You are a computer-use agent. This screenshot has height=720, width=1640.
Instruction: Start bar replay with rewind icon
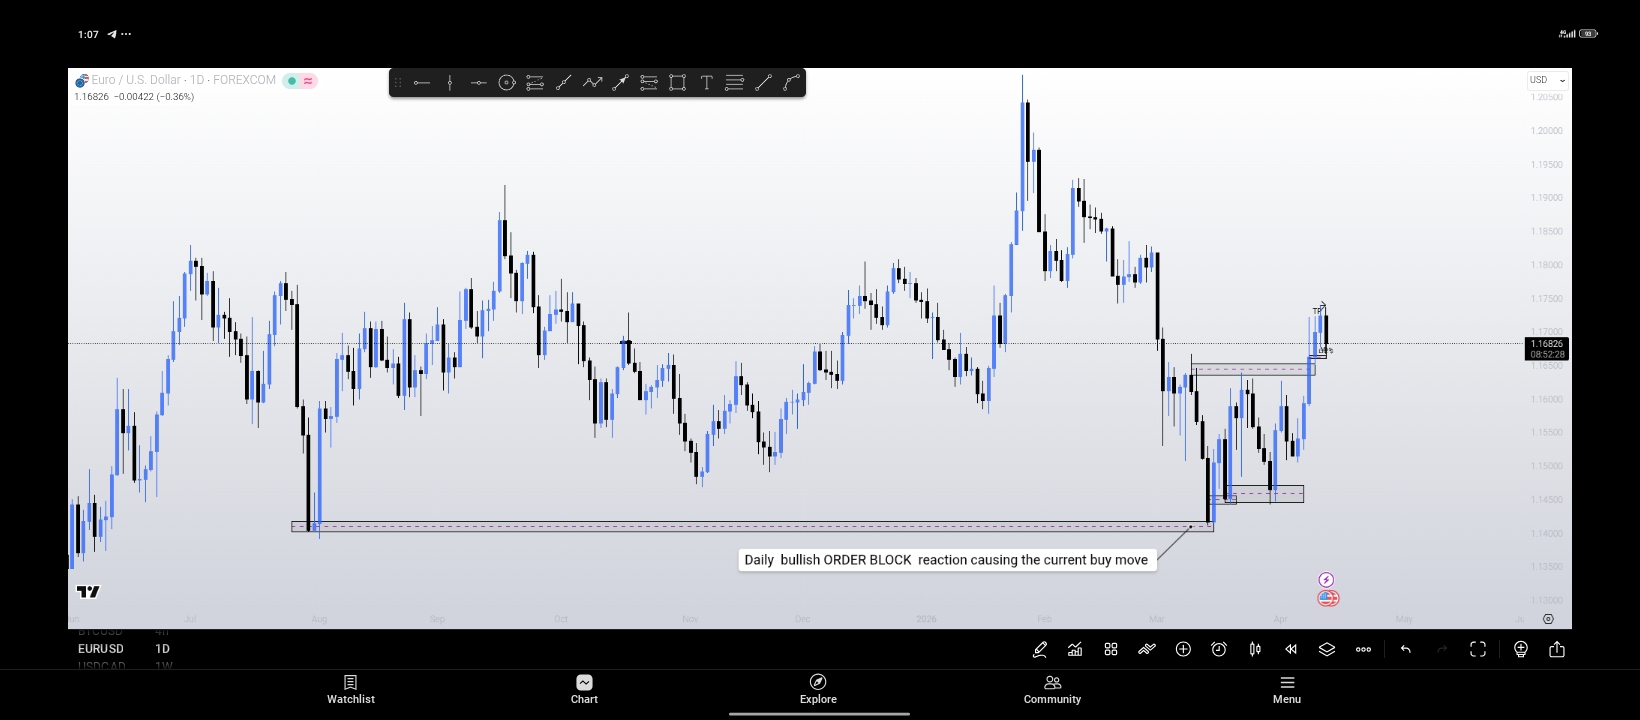(1291, 650)
